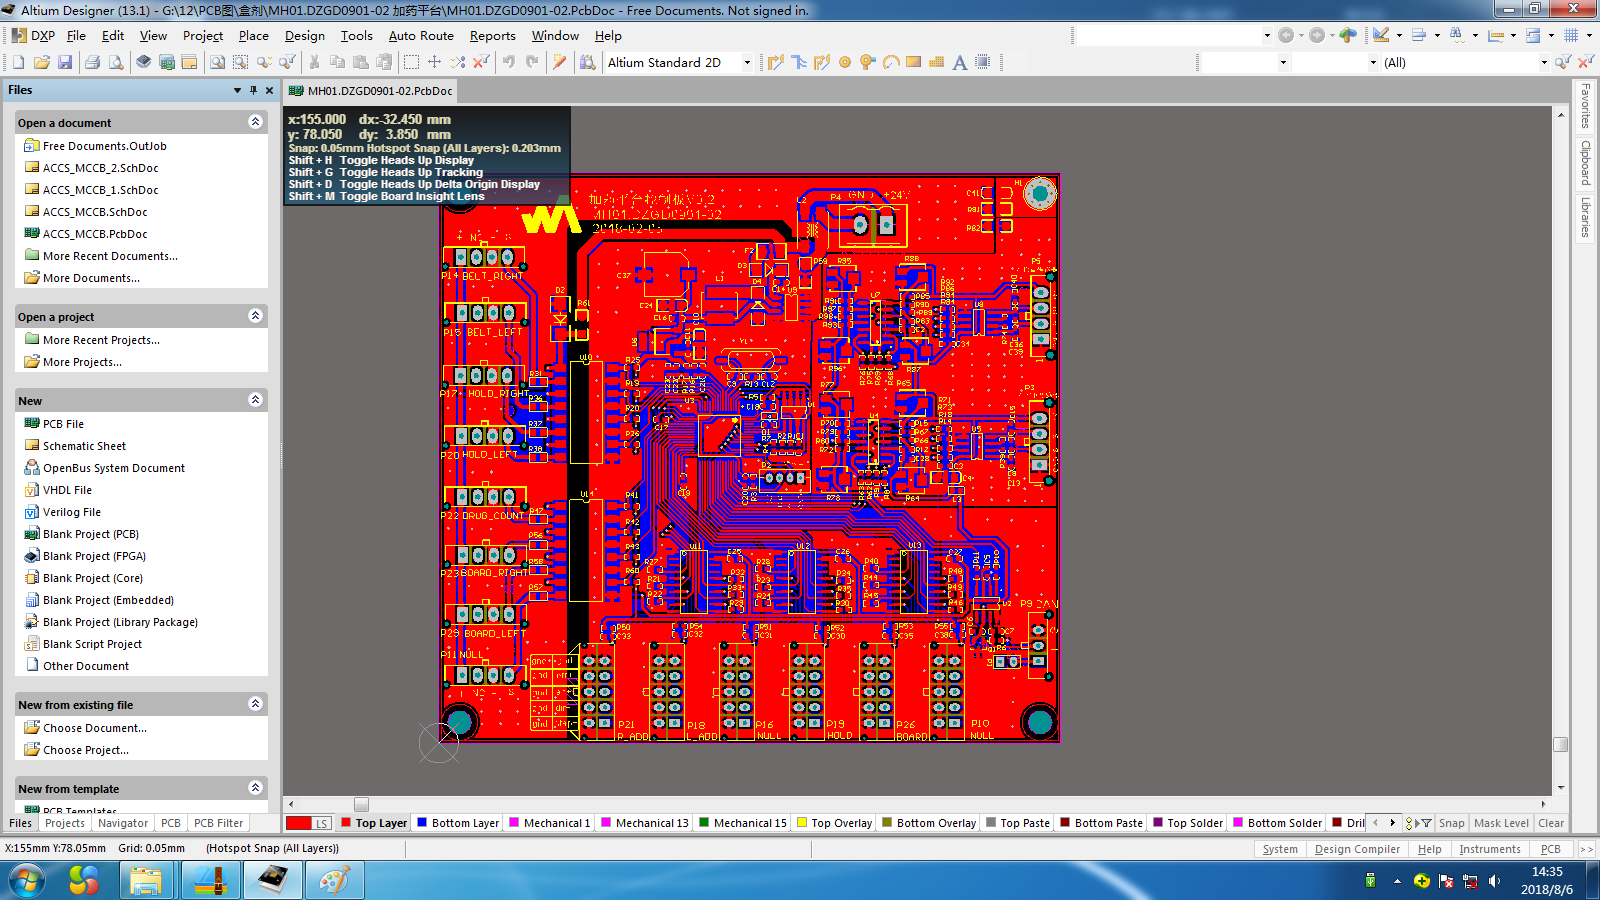Image resolution: width=1600 pixels, height=900 pixels.
Task: Collapse the New section
Action: [255, 400]
